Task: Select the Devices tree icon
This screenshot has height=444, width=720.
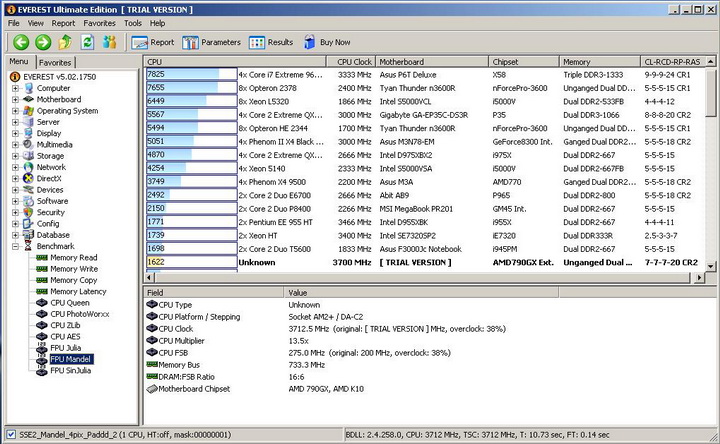Action: [28, 190]
